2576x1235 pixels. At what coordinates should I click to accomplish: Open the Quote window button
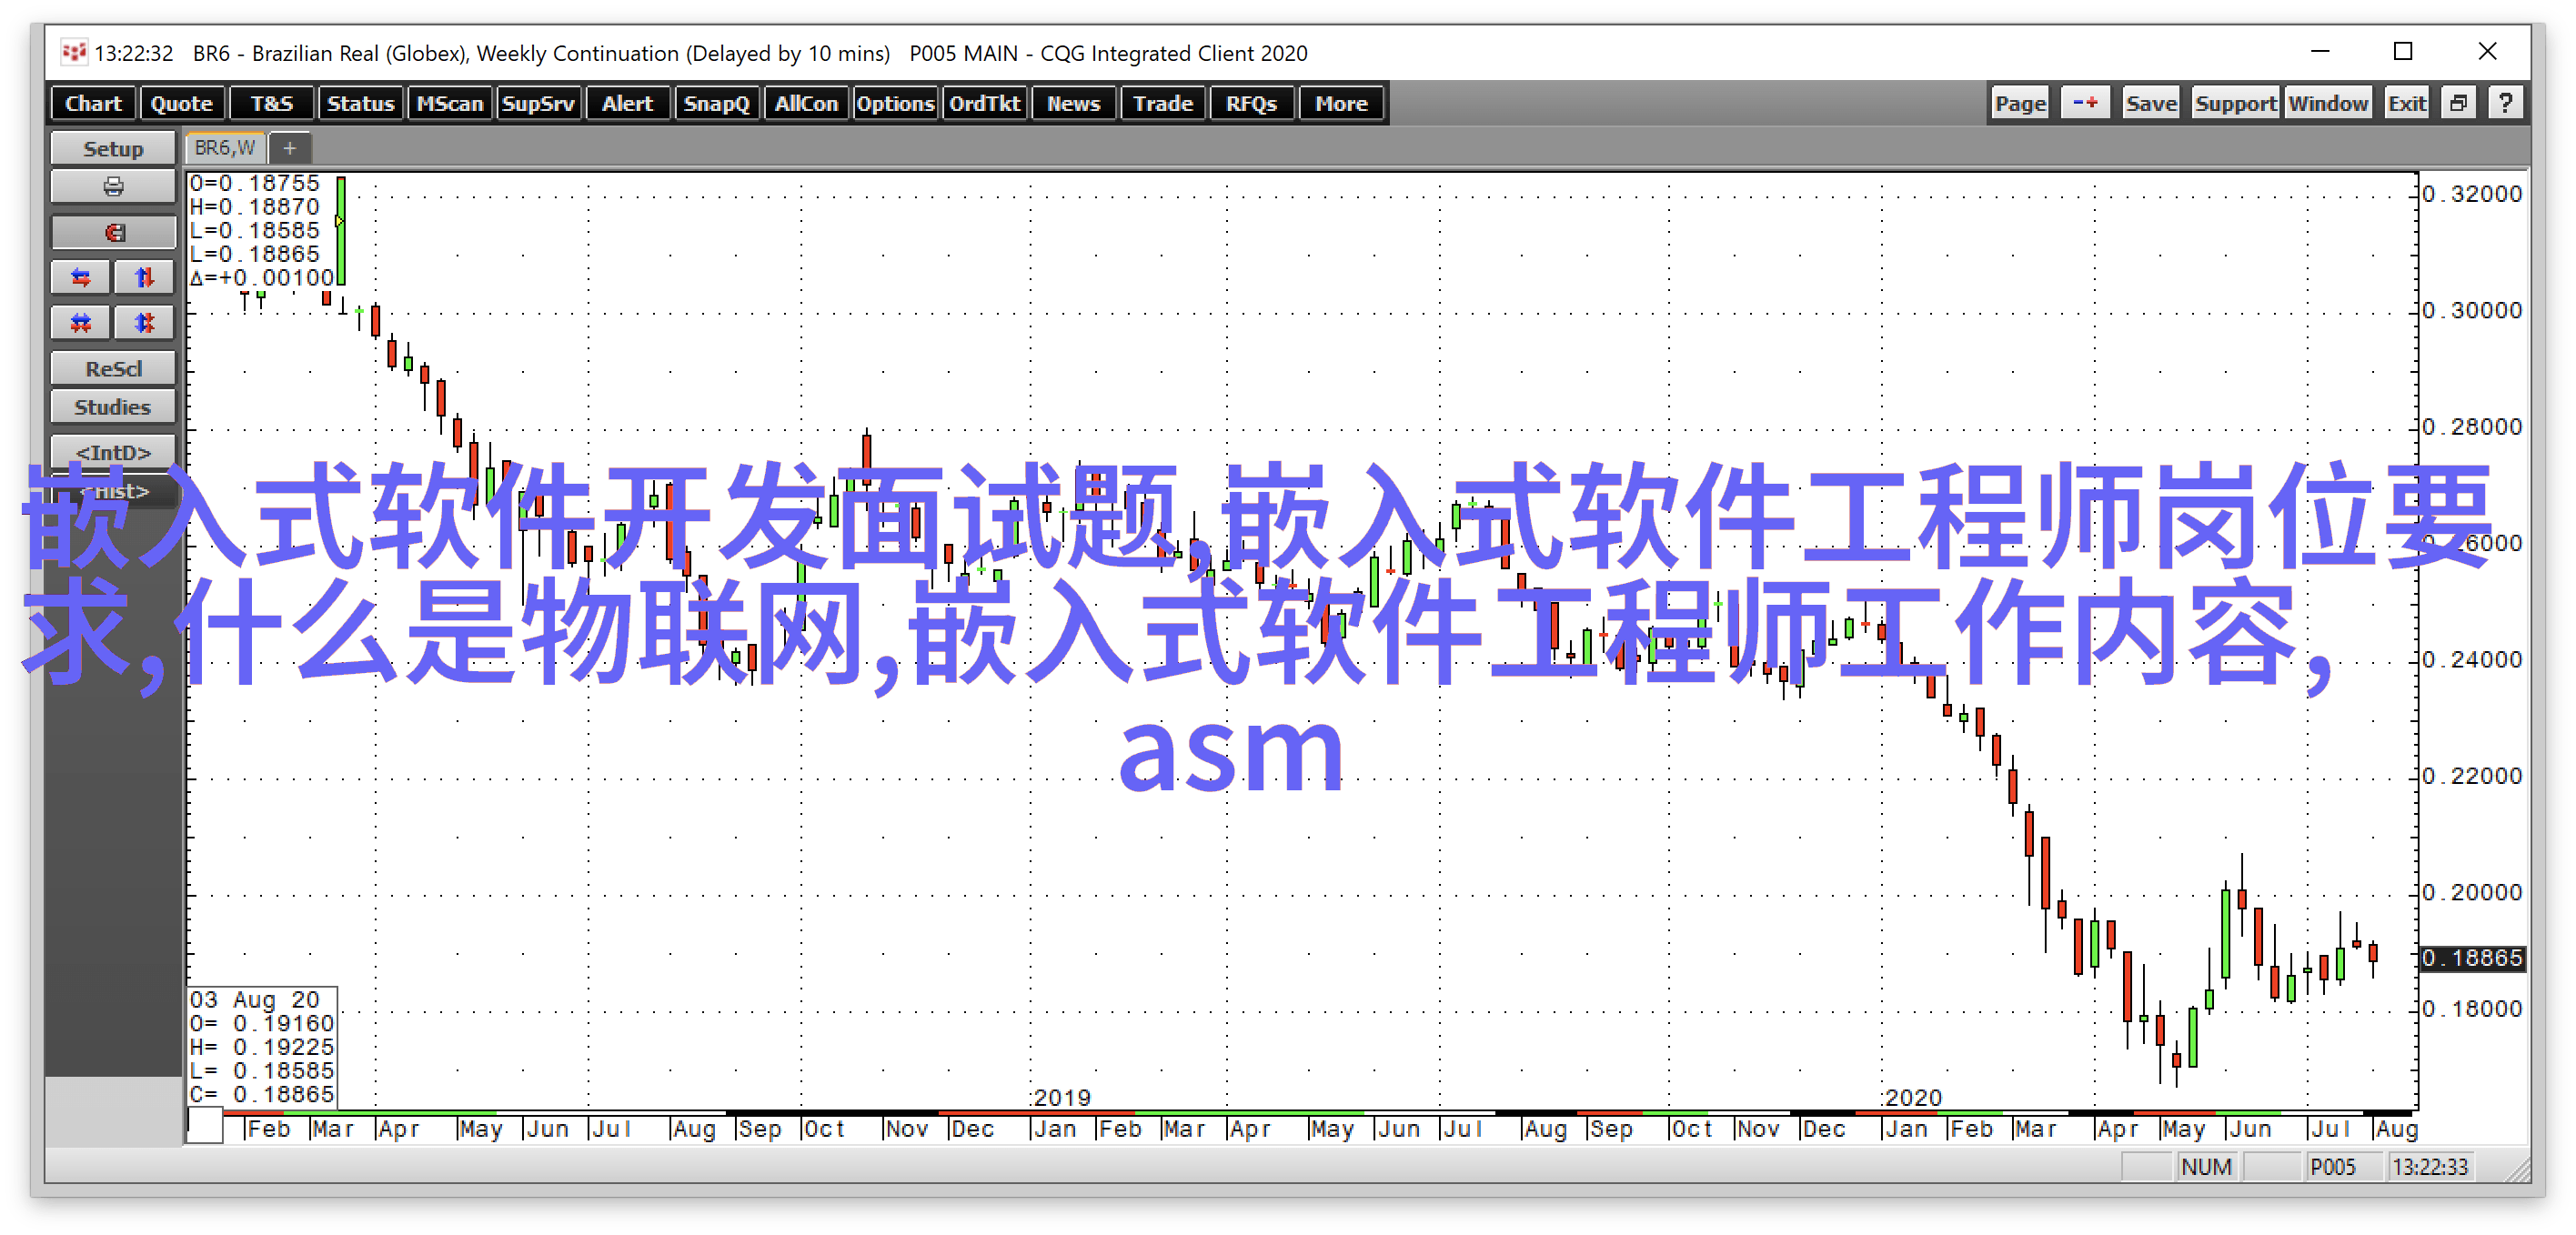[182, 103]
